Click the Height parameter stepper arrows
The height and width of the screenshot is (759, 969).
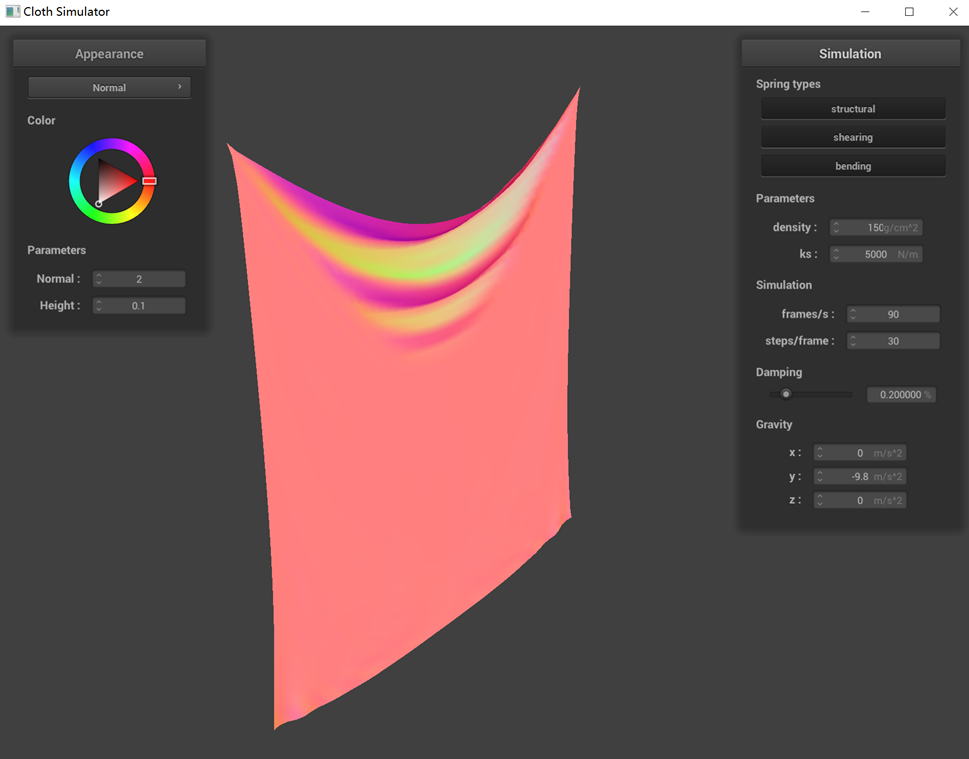pyautogui.click(x=99, y=306)
